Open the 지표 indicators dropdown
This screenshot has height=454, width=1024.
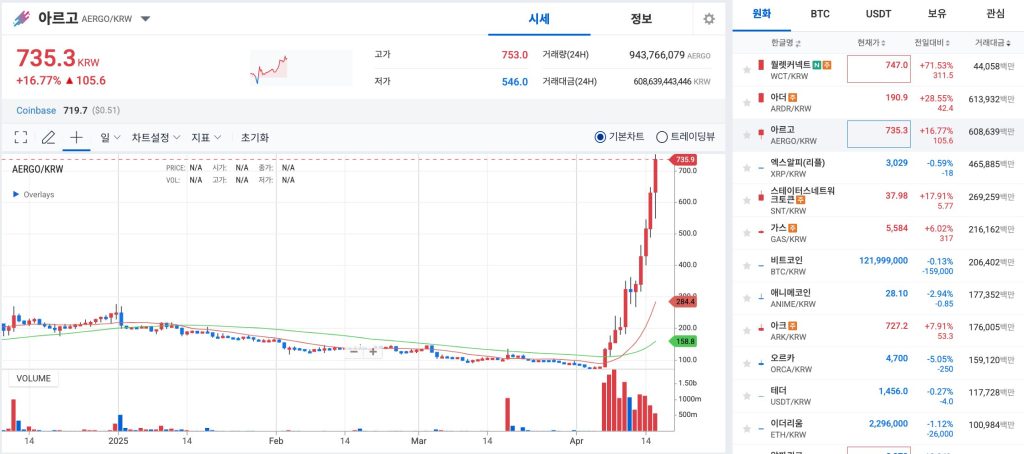(206, 137)
